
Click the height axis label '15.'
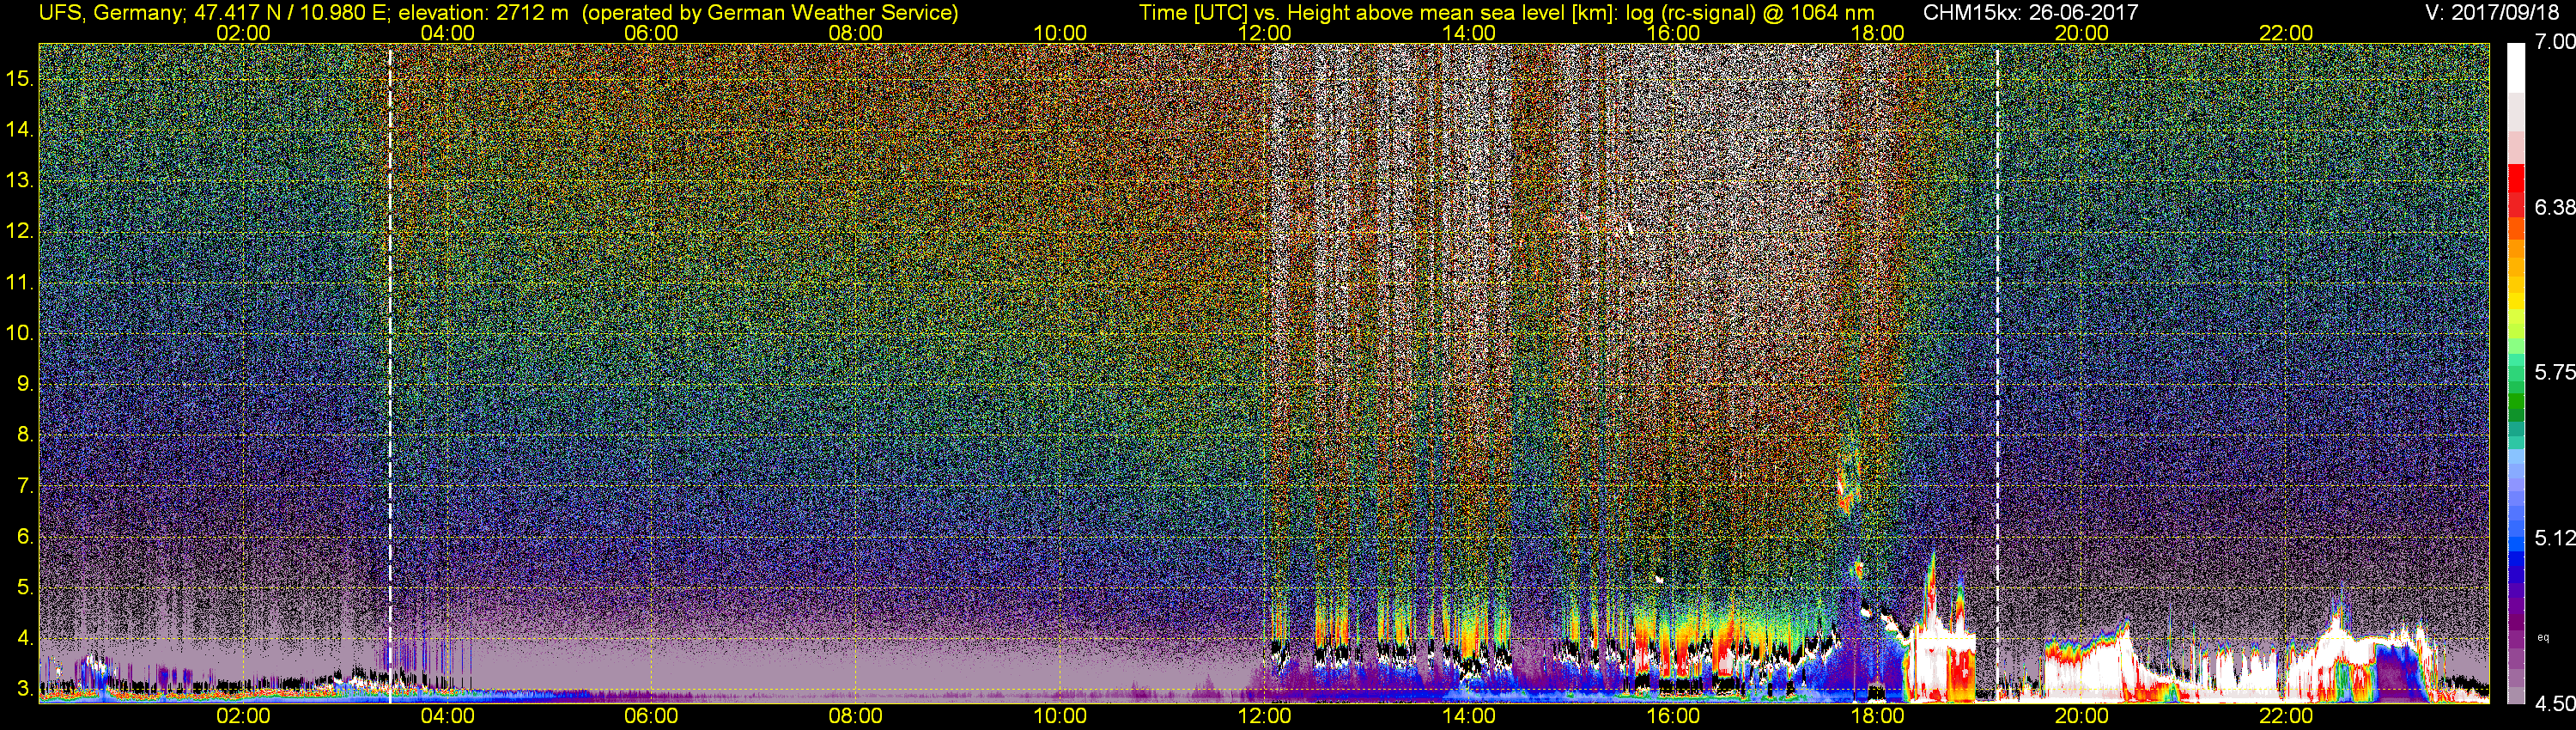coord(19,78)
